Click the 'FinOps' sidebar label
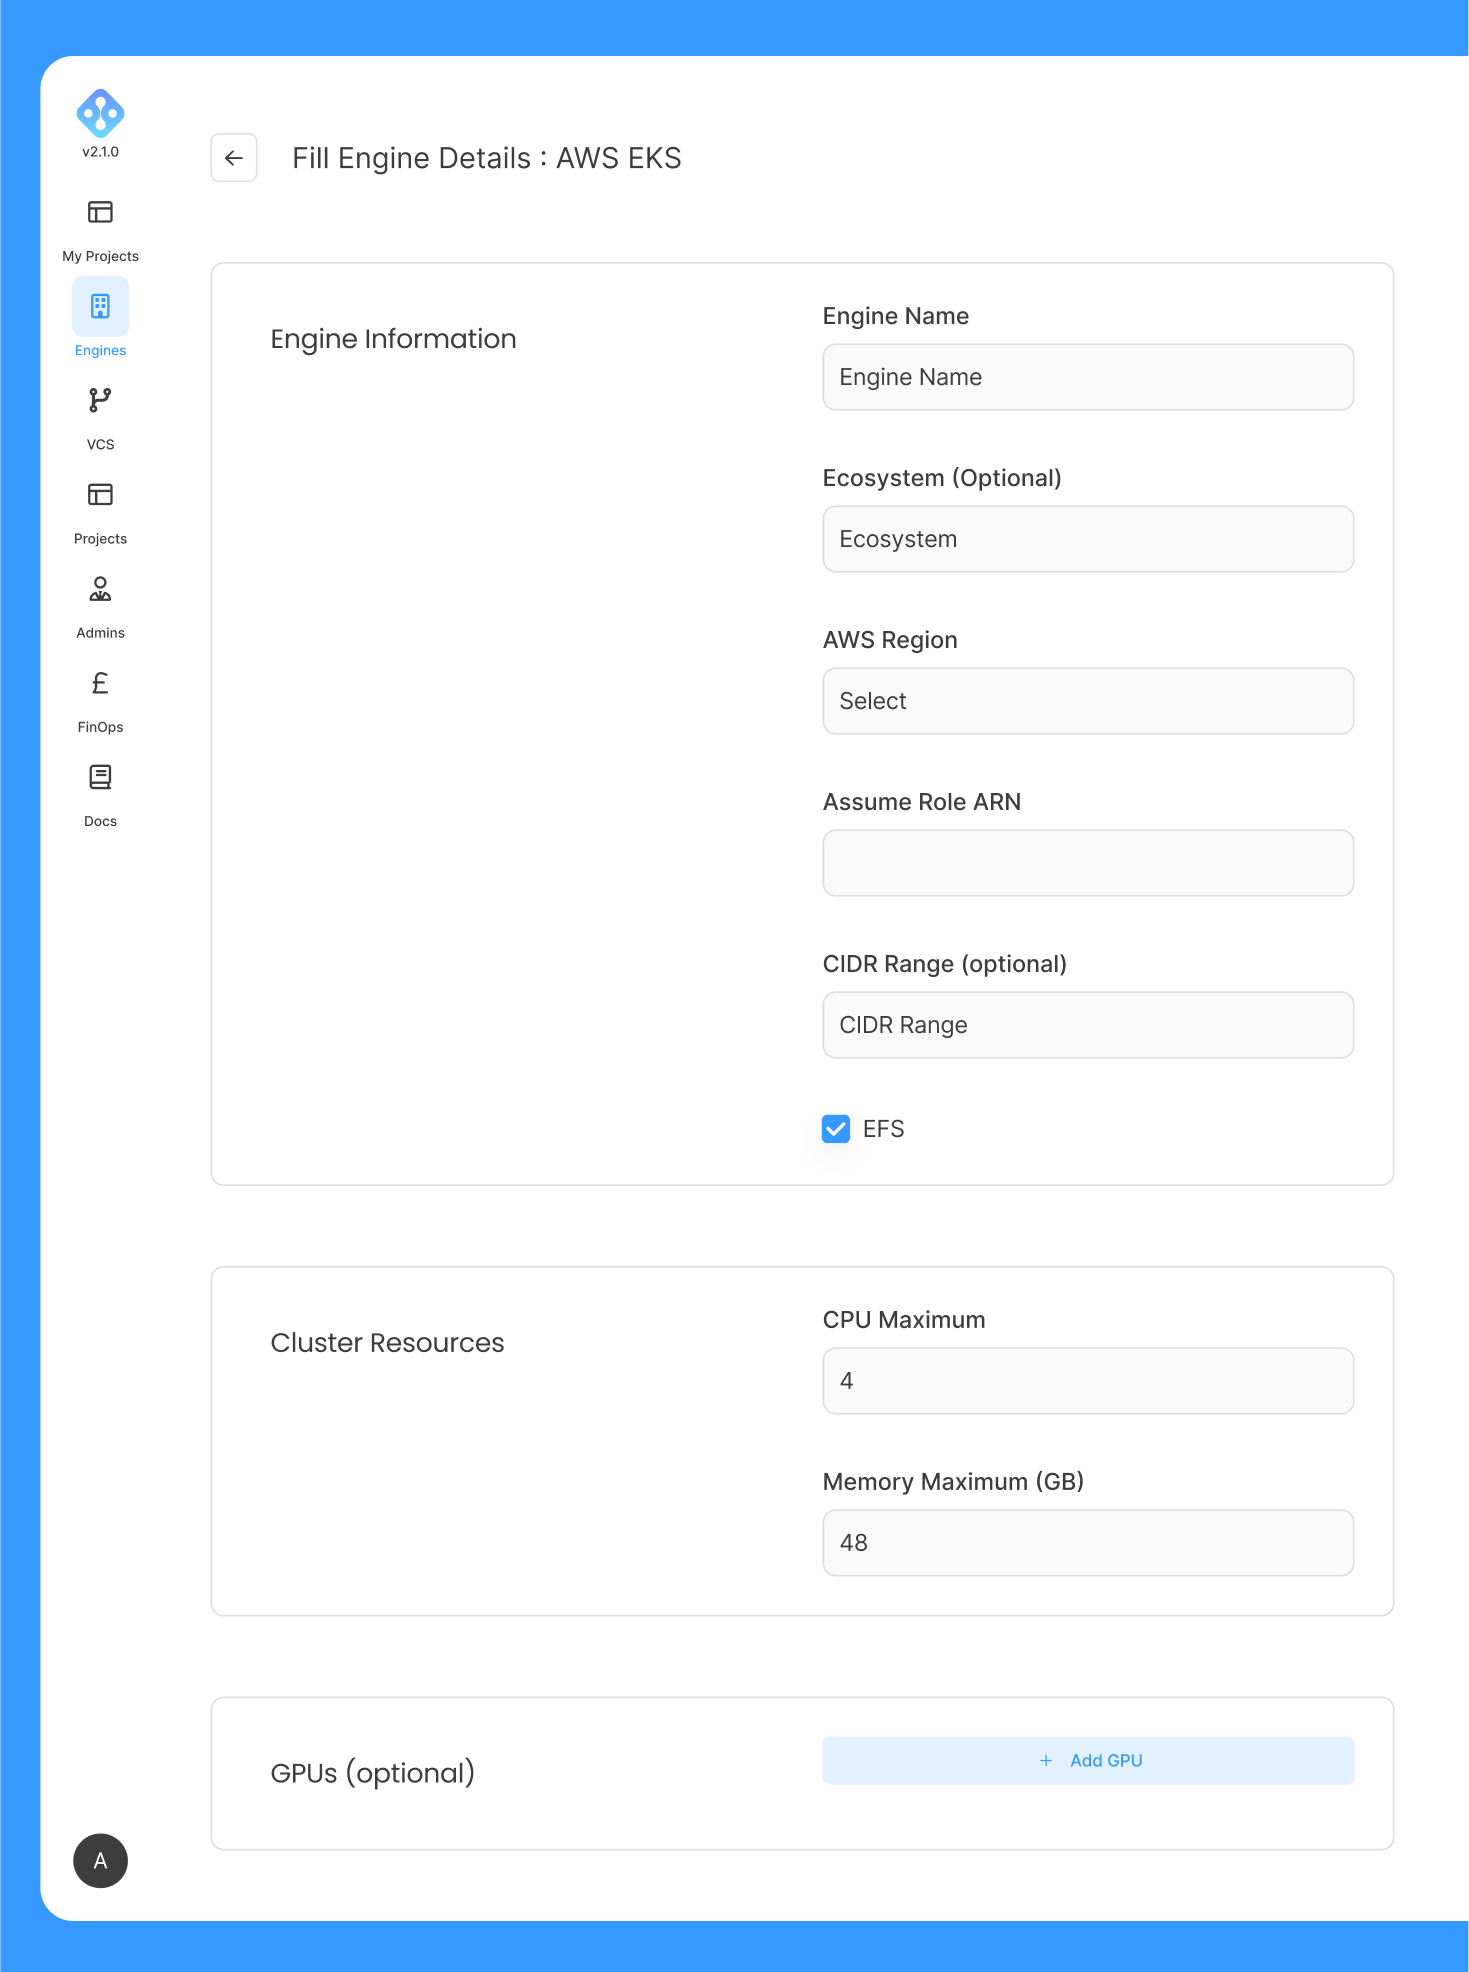The height and width of the screenshot is (1972, 1469). (100, 727)
